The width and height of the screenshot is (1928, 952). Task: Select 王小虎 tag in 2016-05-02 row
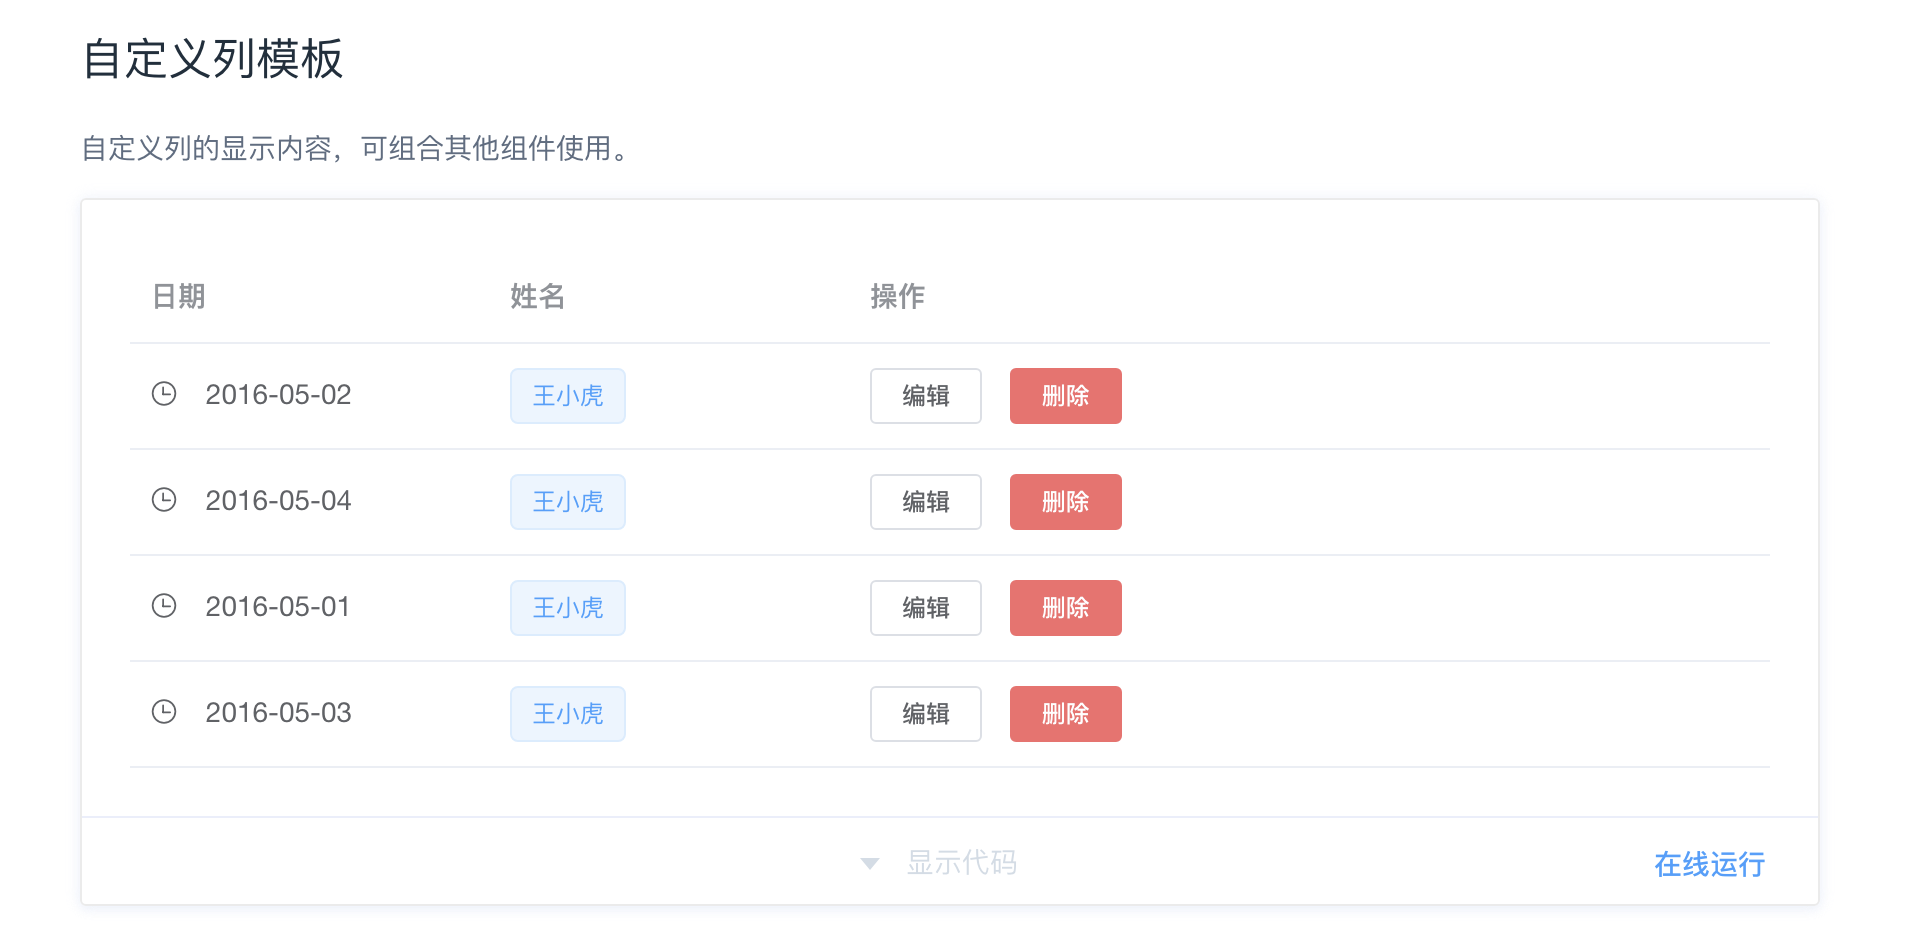568,396
